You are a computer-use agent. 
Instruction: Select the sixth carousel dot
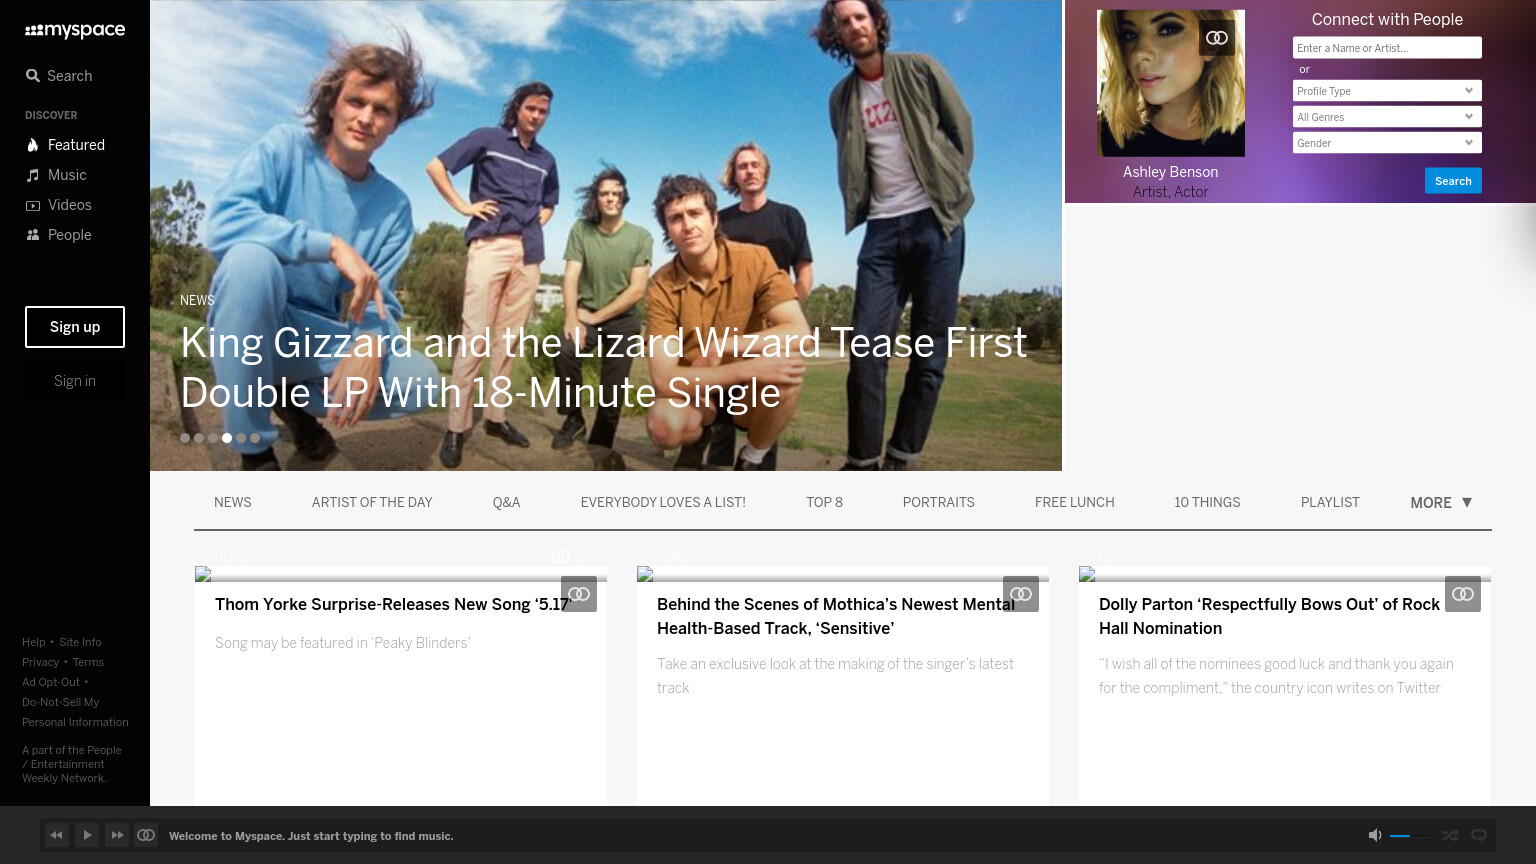click(x=255, y=438)
